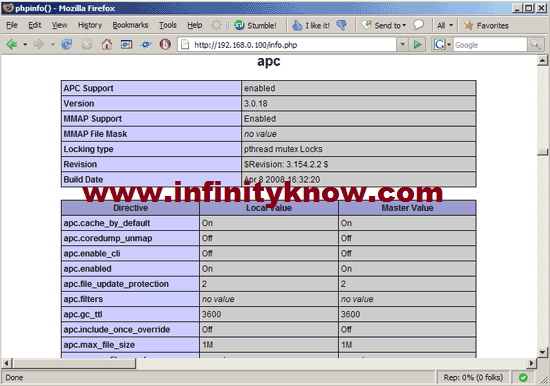Click the vertical scrollbar up arrow
This screenshot has height=386, width=550.
[x=542, y=60]
